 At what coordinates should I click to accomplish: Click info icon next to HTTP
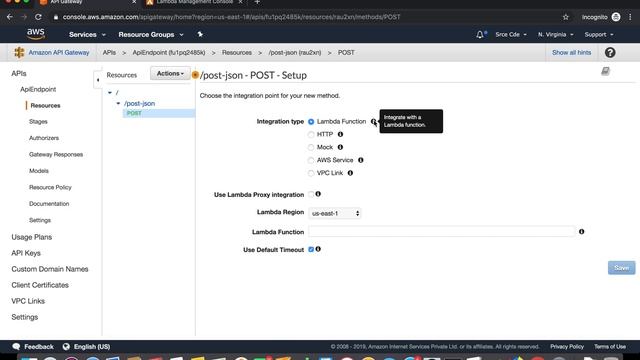point(340,134)
